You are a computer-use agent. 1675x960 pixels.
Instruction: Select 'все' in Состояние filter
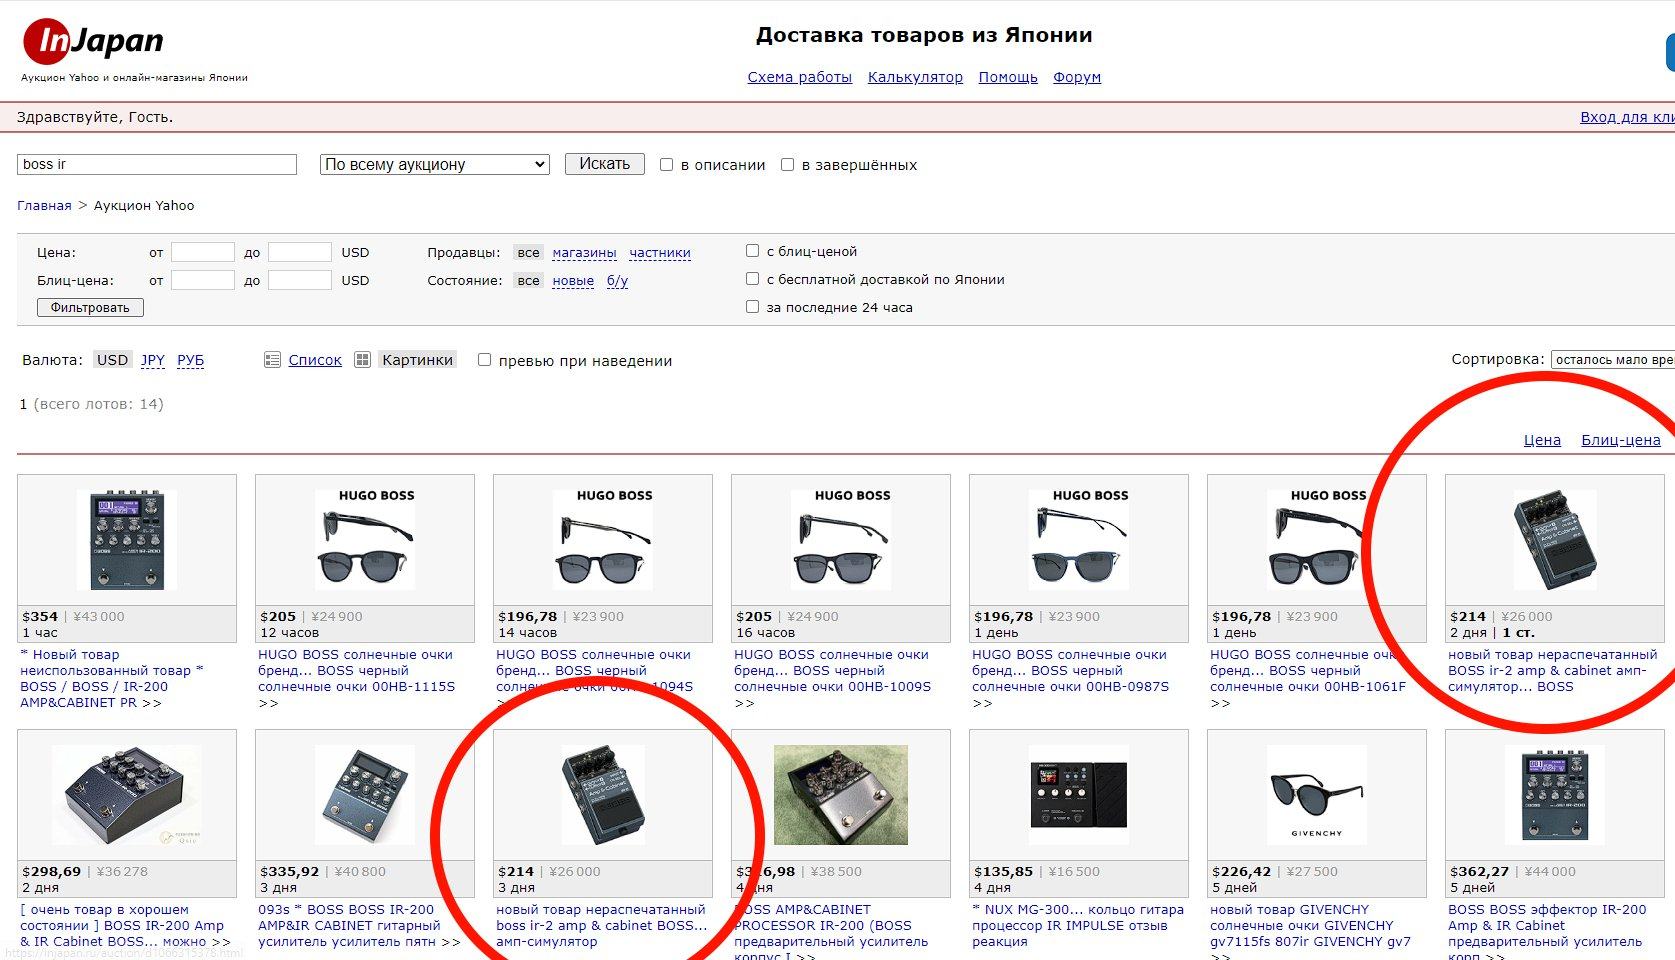[529, 281]
